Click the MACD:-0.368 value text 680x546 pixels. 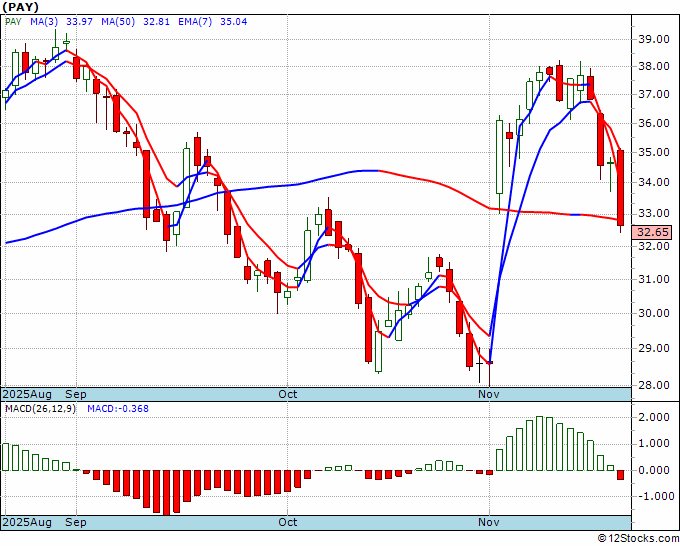point(118,409)
